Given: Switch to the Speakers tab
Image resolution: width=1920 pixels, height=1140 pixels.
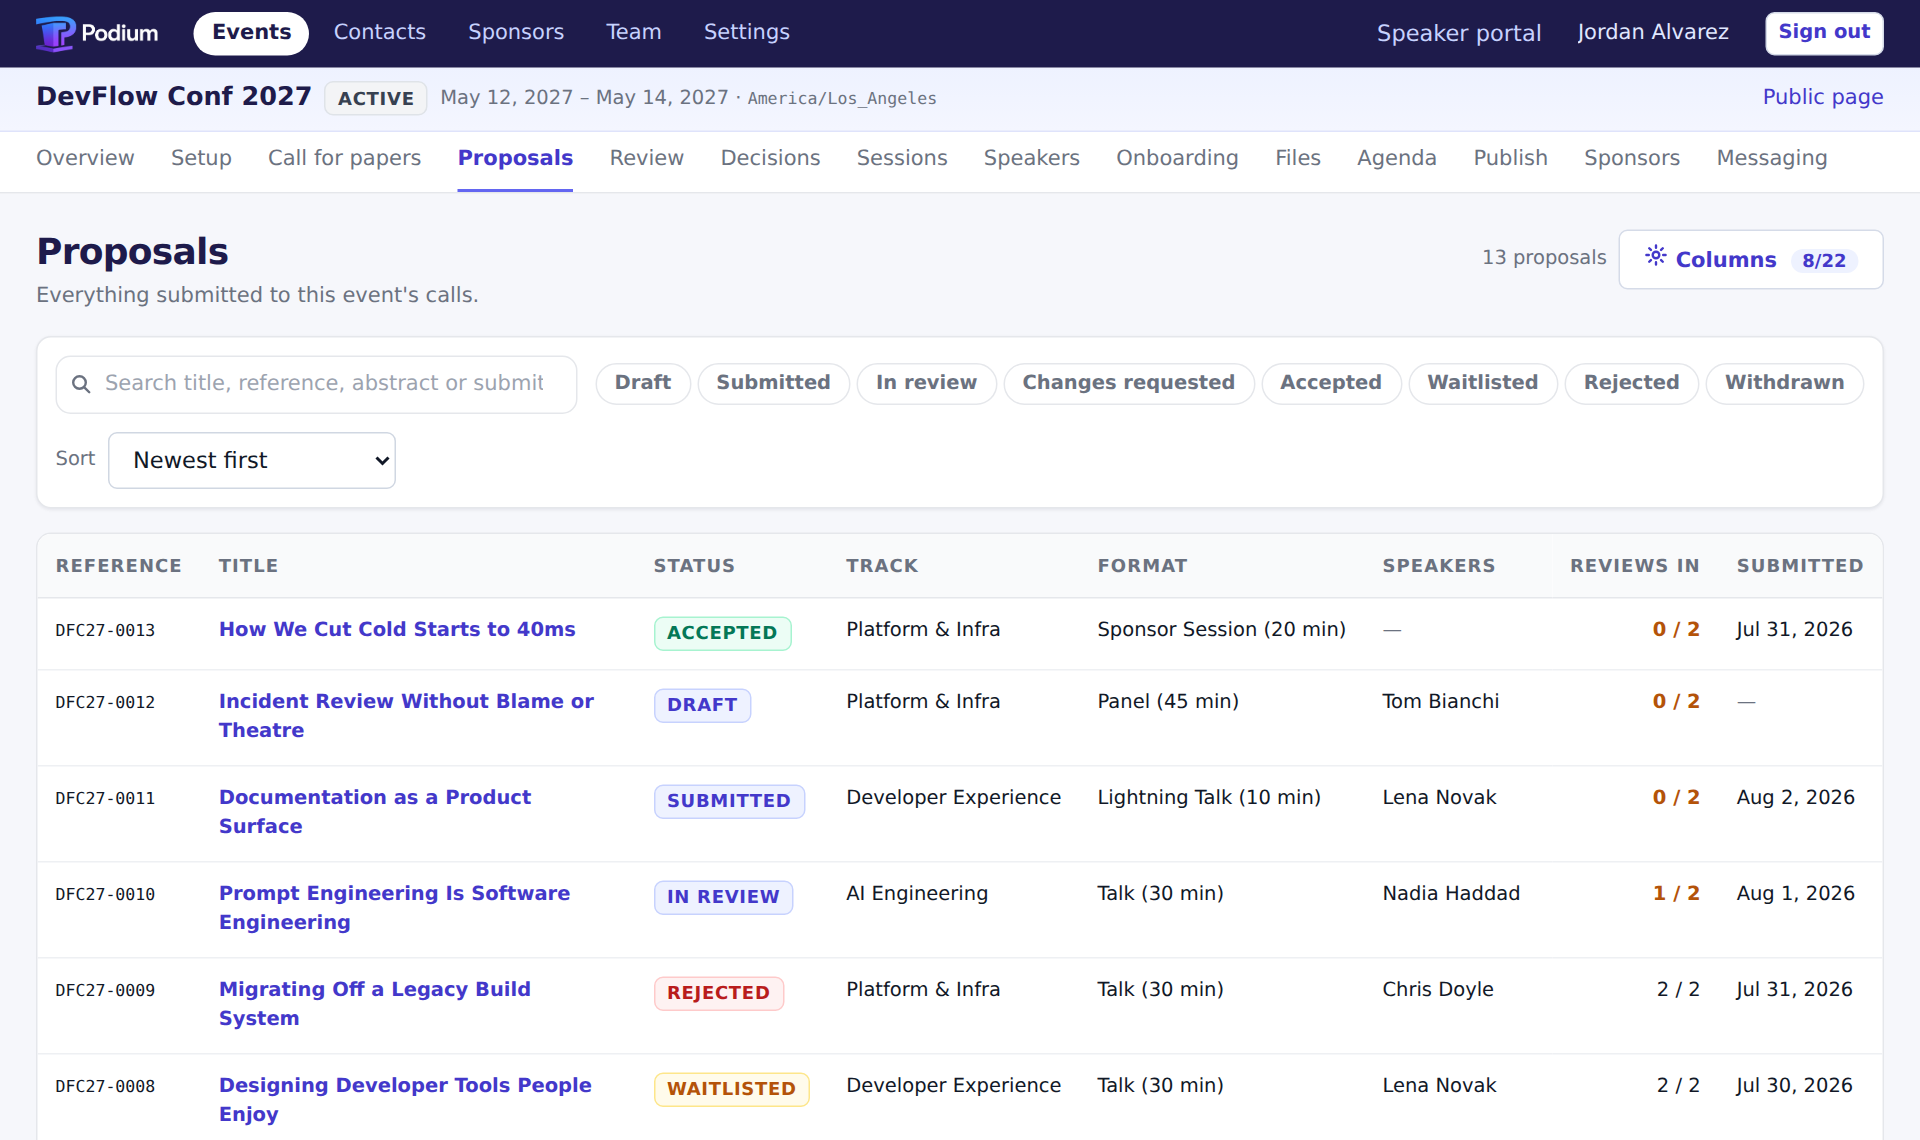Looking at the screenshot, I should (x=1031, y=158).
